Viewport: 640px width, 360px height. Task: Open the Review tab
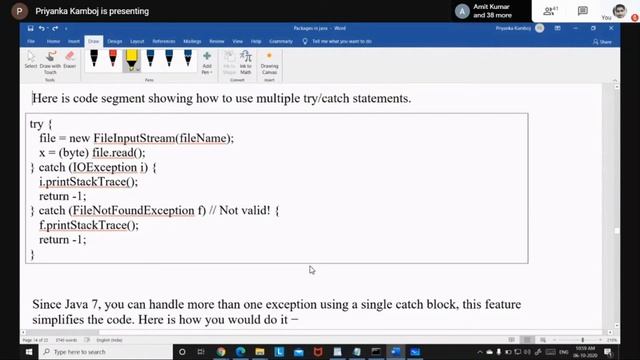tap(217, 41)
